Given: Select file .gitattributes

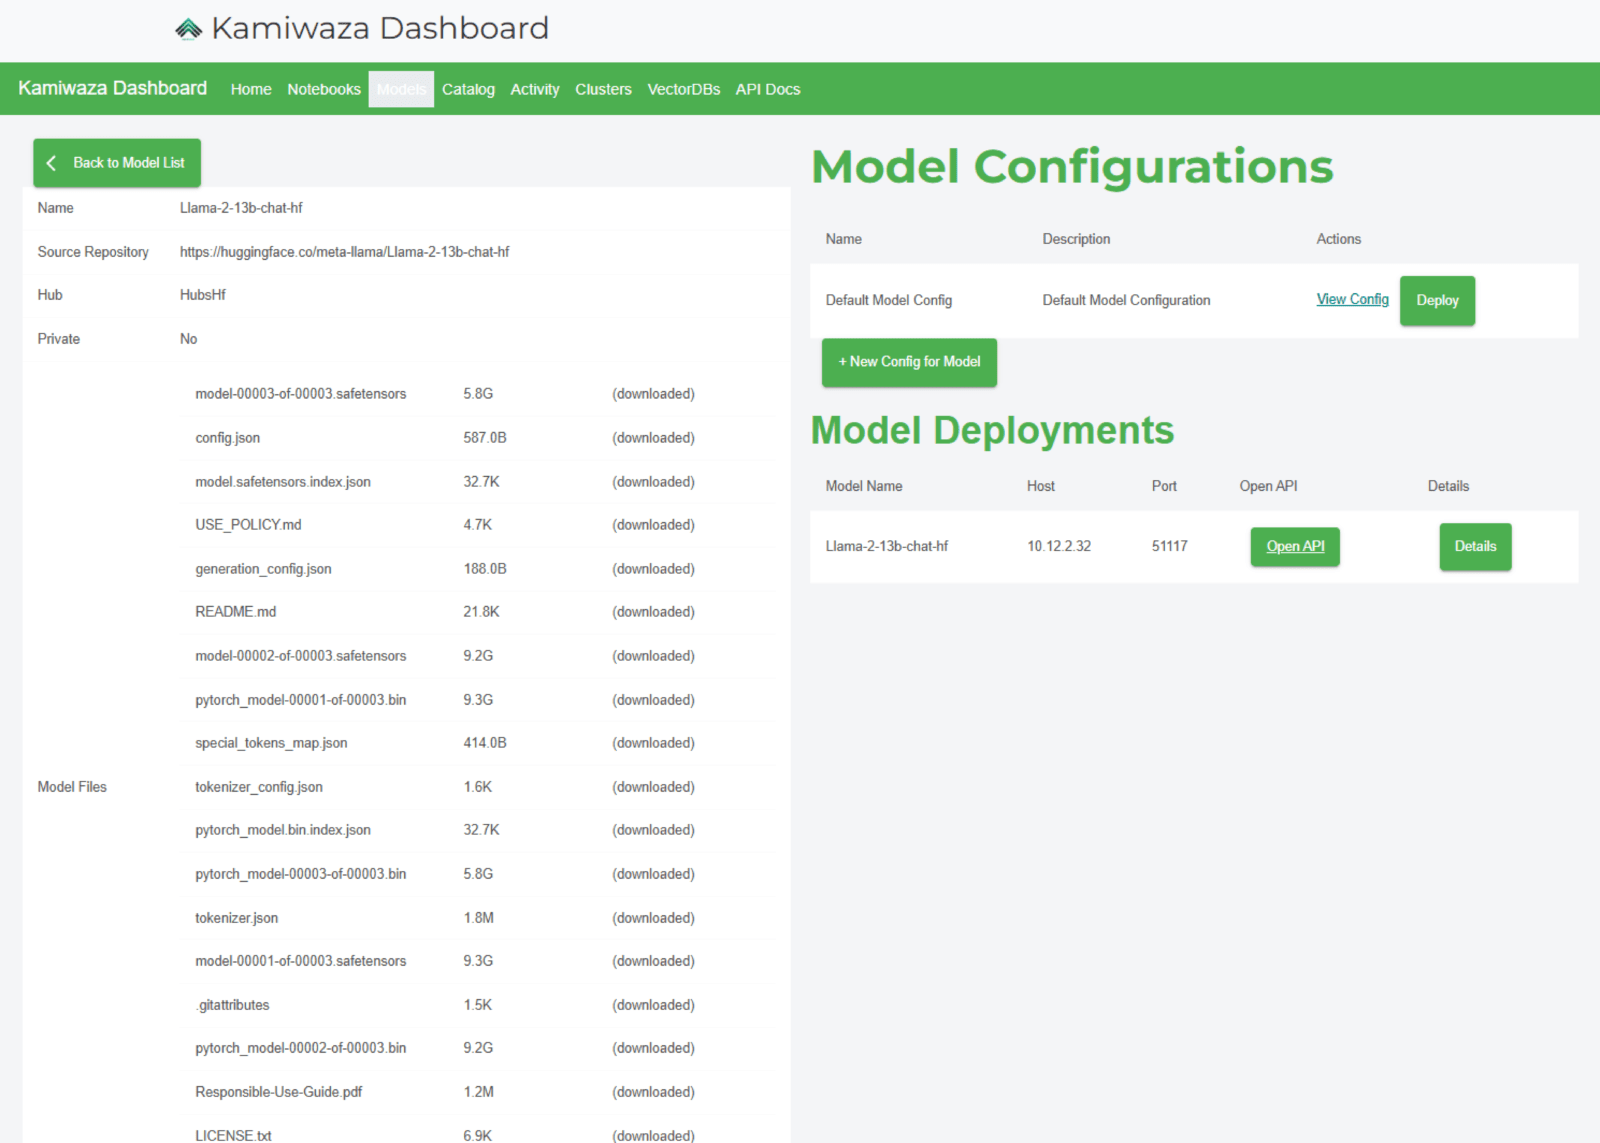Looking at the screenshot, I should [232, 1005].
